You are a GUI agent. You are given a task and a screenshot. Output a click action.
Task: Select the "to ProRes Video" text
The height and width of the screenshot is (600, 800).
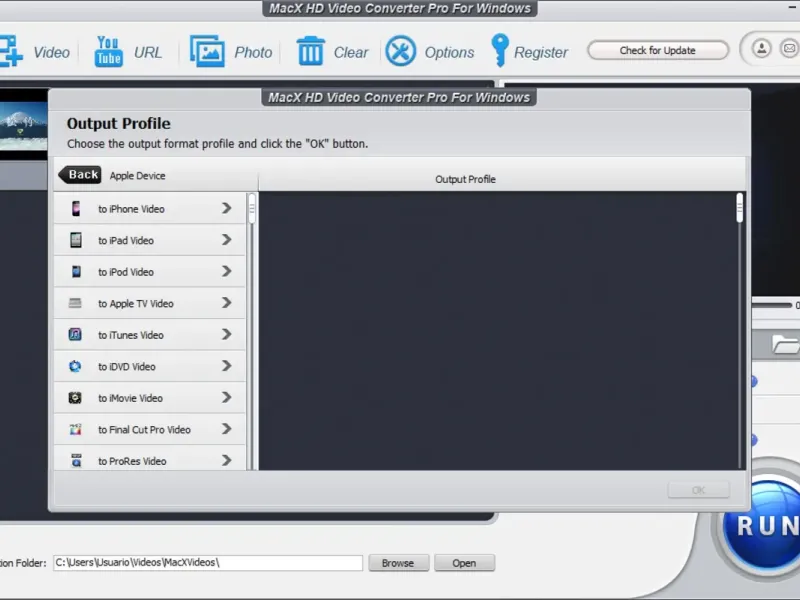[x=132, y=462]
